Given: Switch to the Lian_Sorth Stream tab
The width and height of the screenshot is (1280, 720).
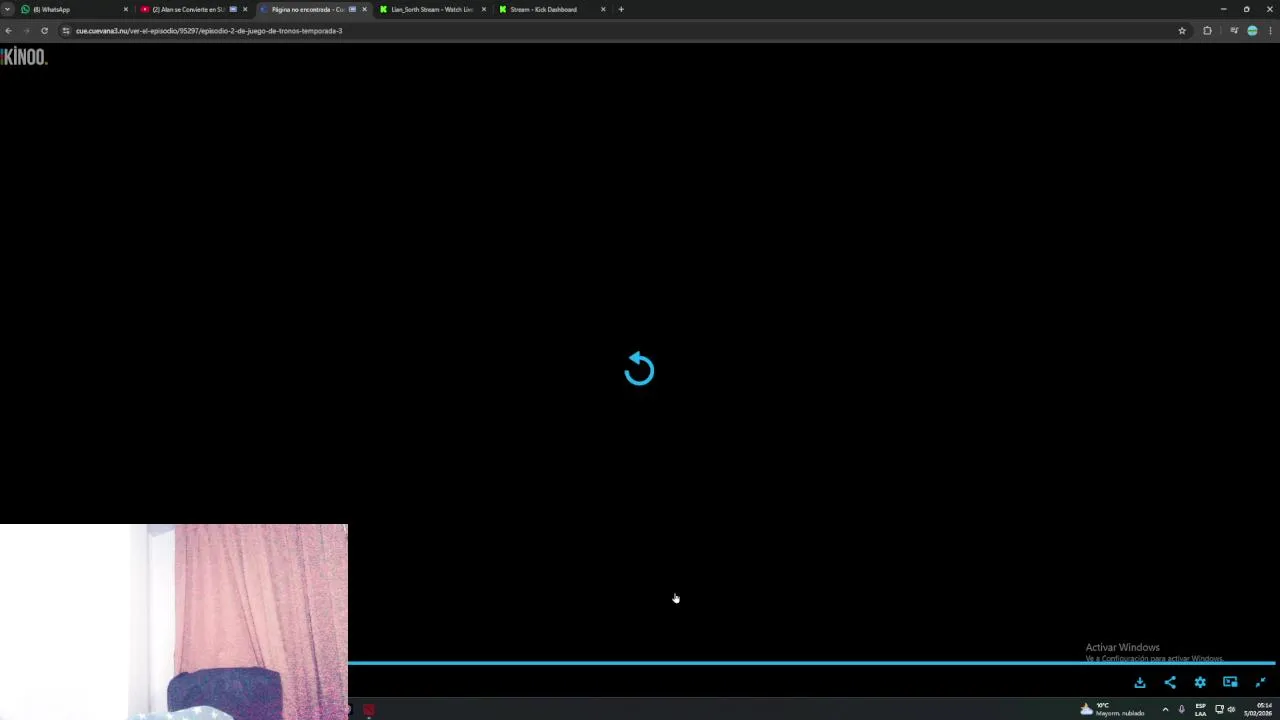Looking at the screenshot, I should pyautogui.click(x=432, y=9).
